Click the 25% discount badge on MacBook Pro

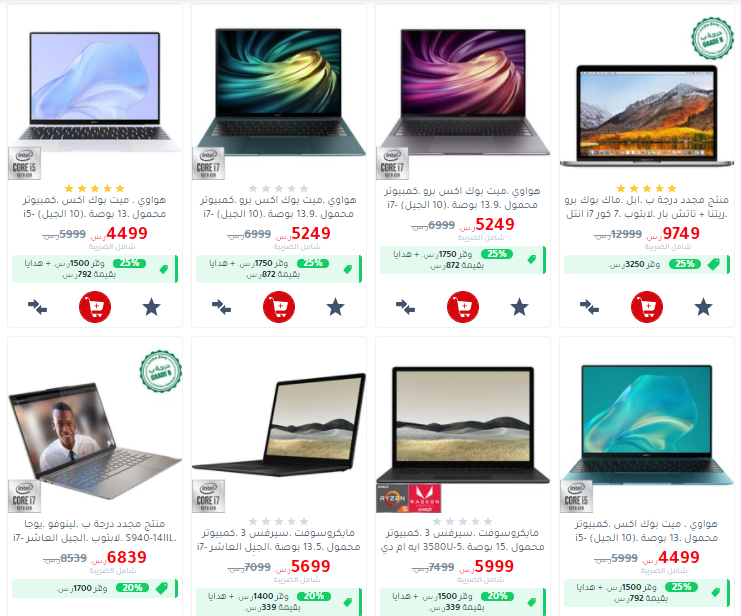point(684,264)
